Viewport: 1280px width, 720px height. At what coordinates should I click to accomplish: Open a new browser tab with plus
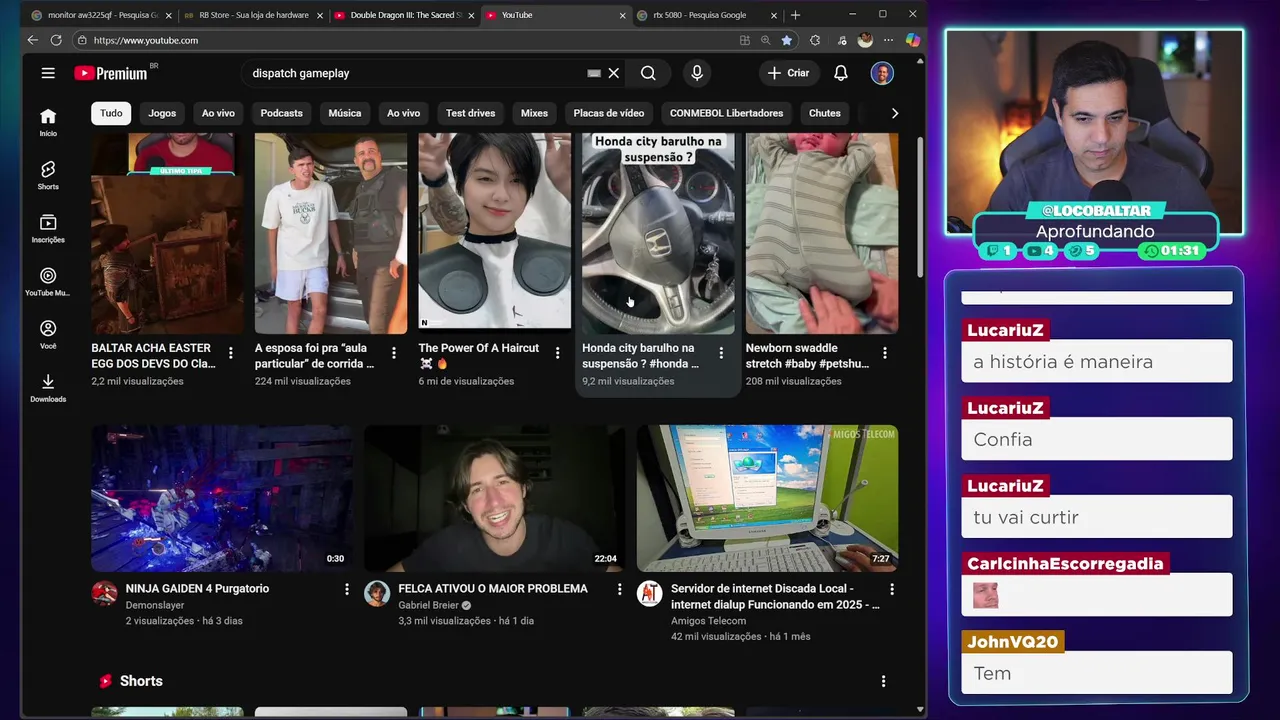coord(795,15)
